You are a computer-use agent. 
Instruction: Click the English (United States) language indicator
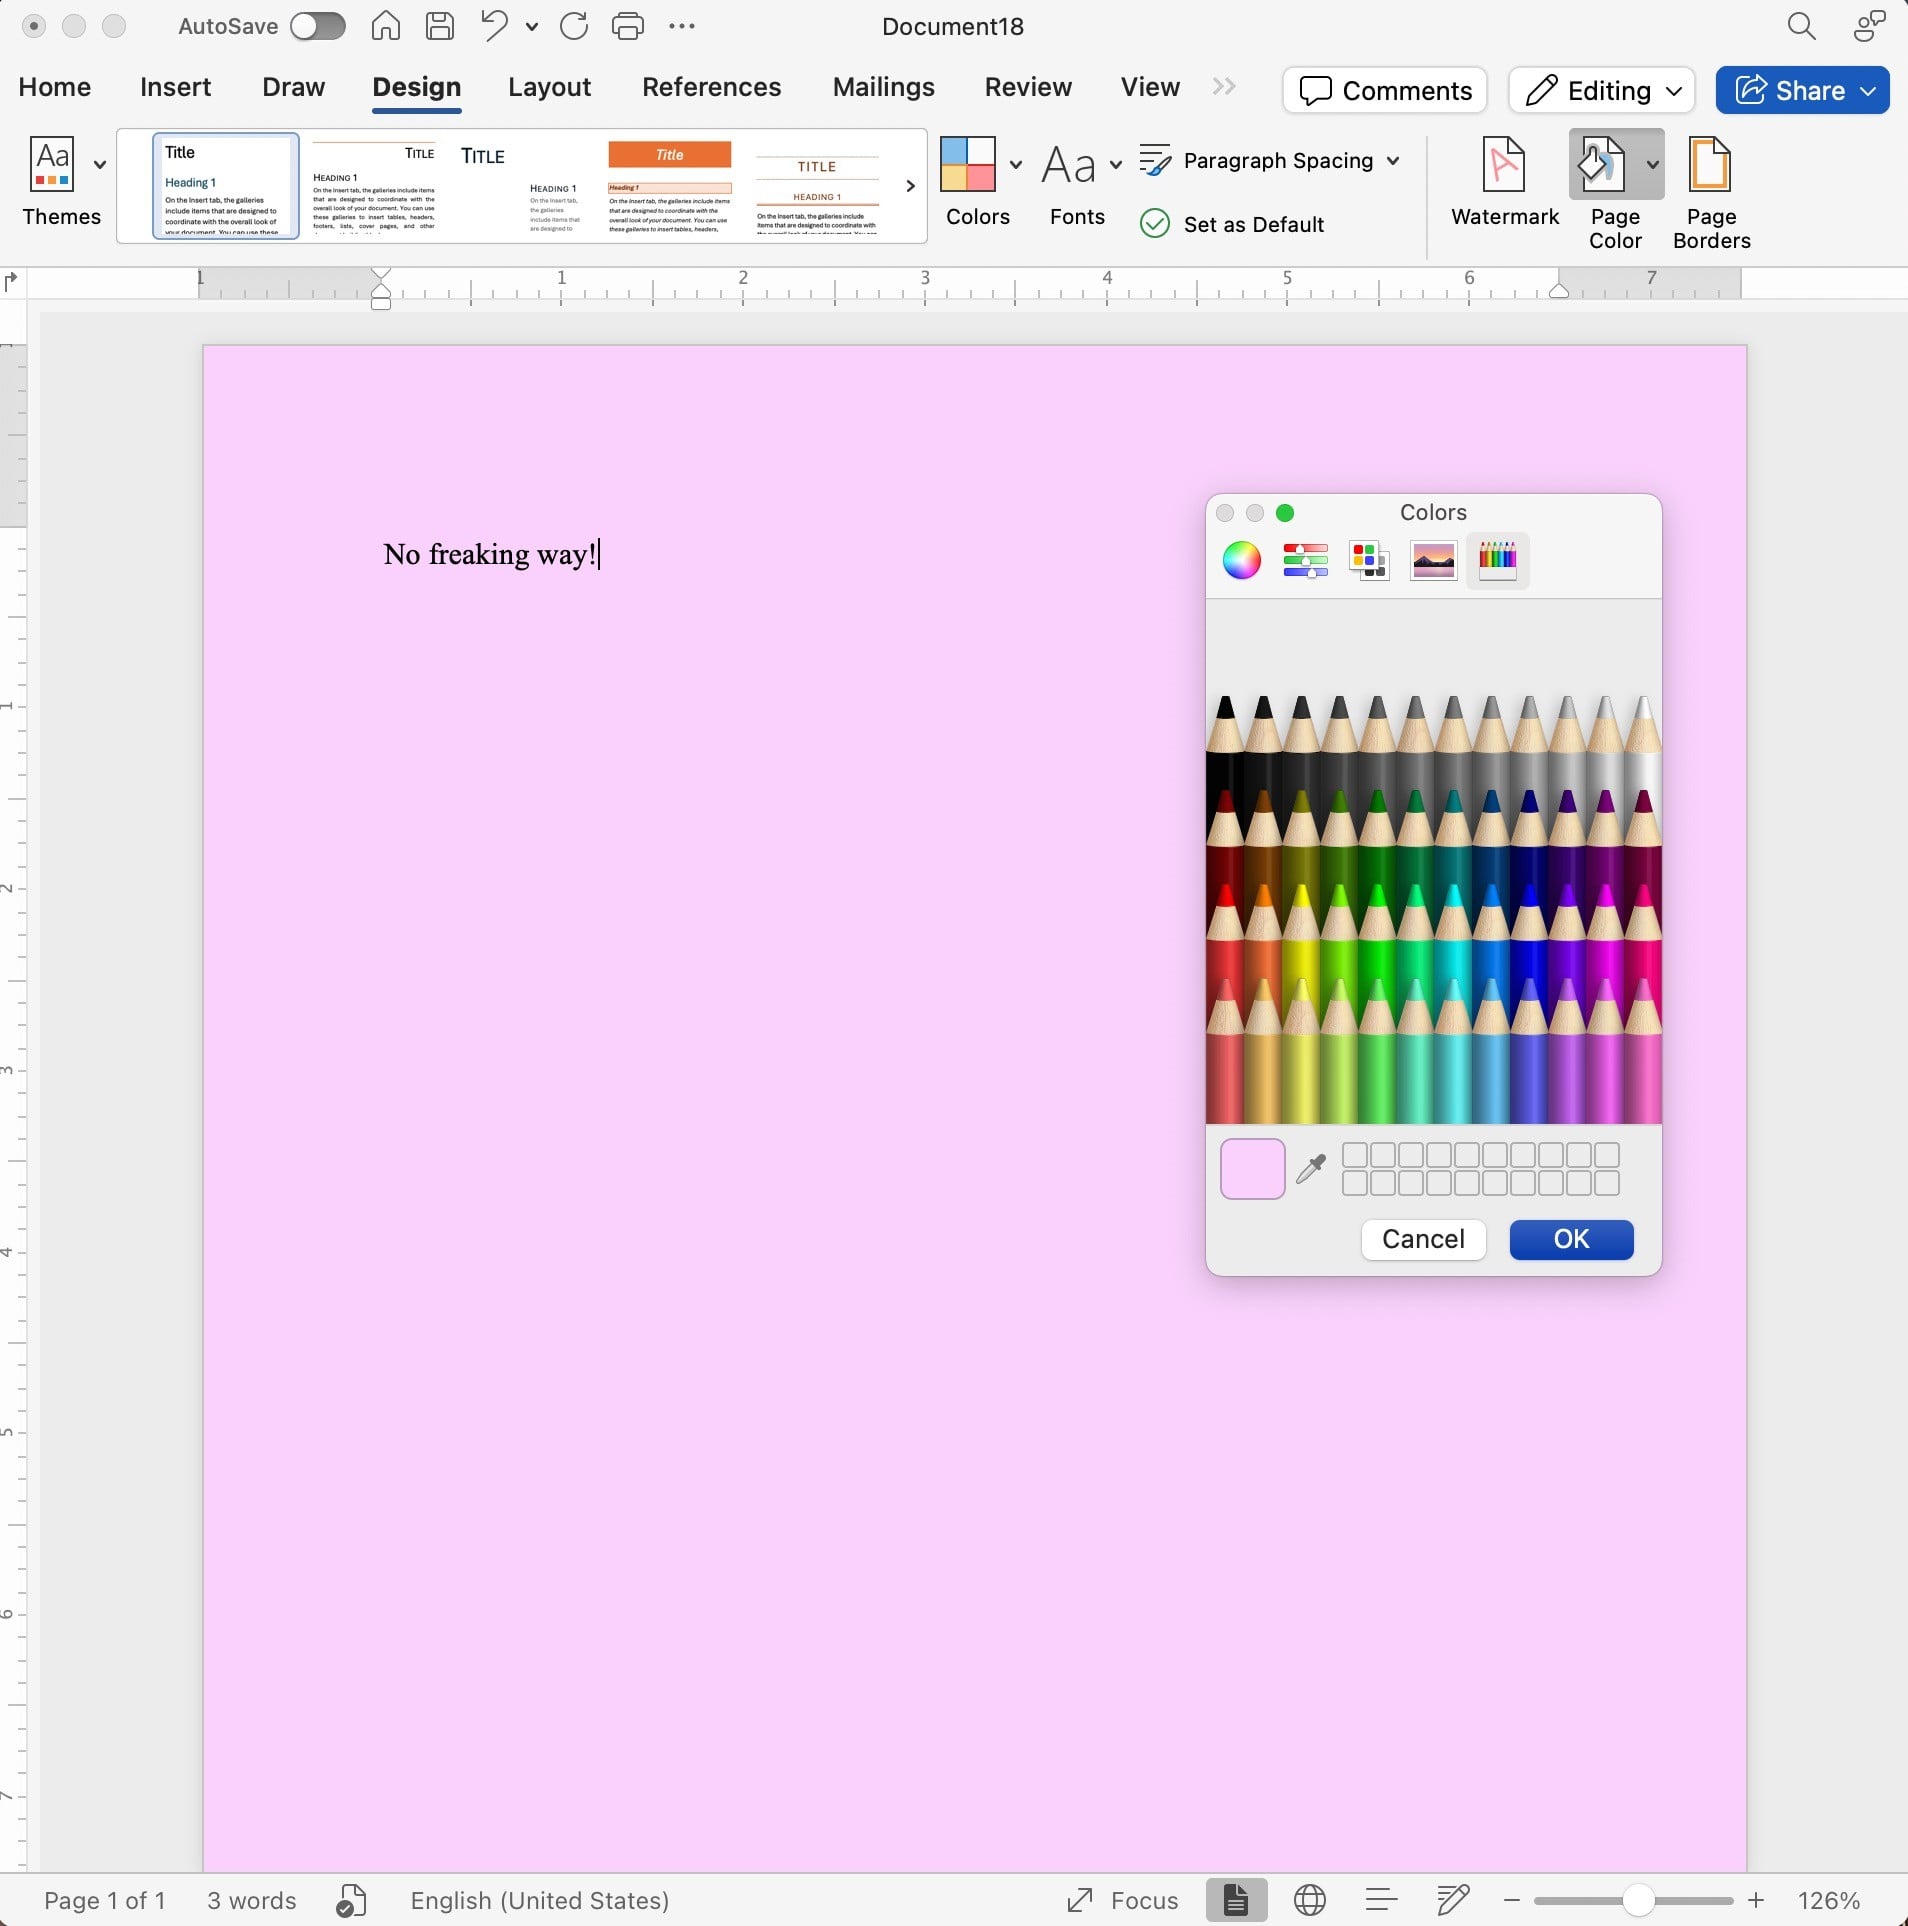[539, 1900]
